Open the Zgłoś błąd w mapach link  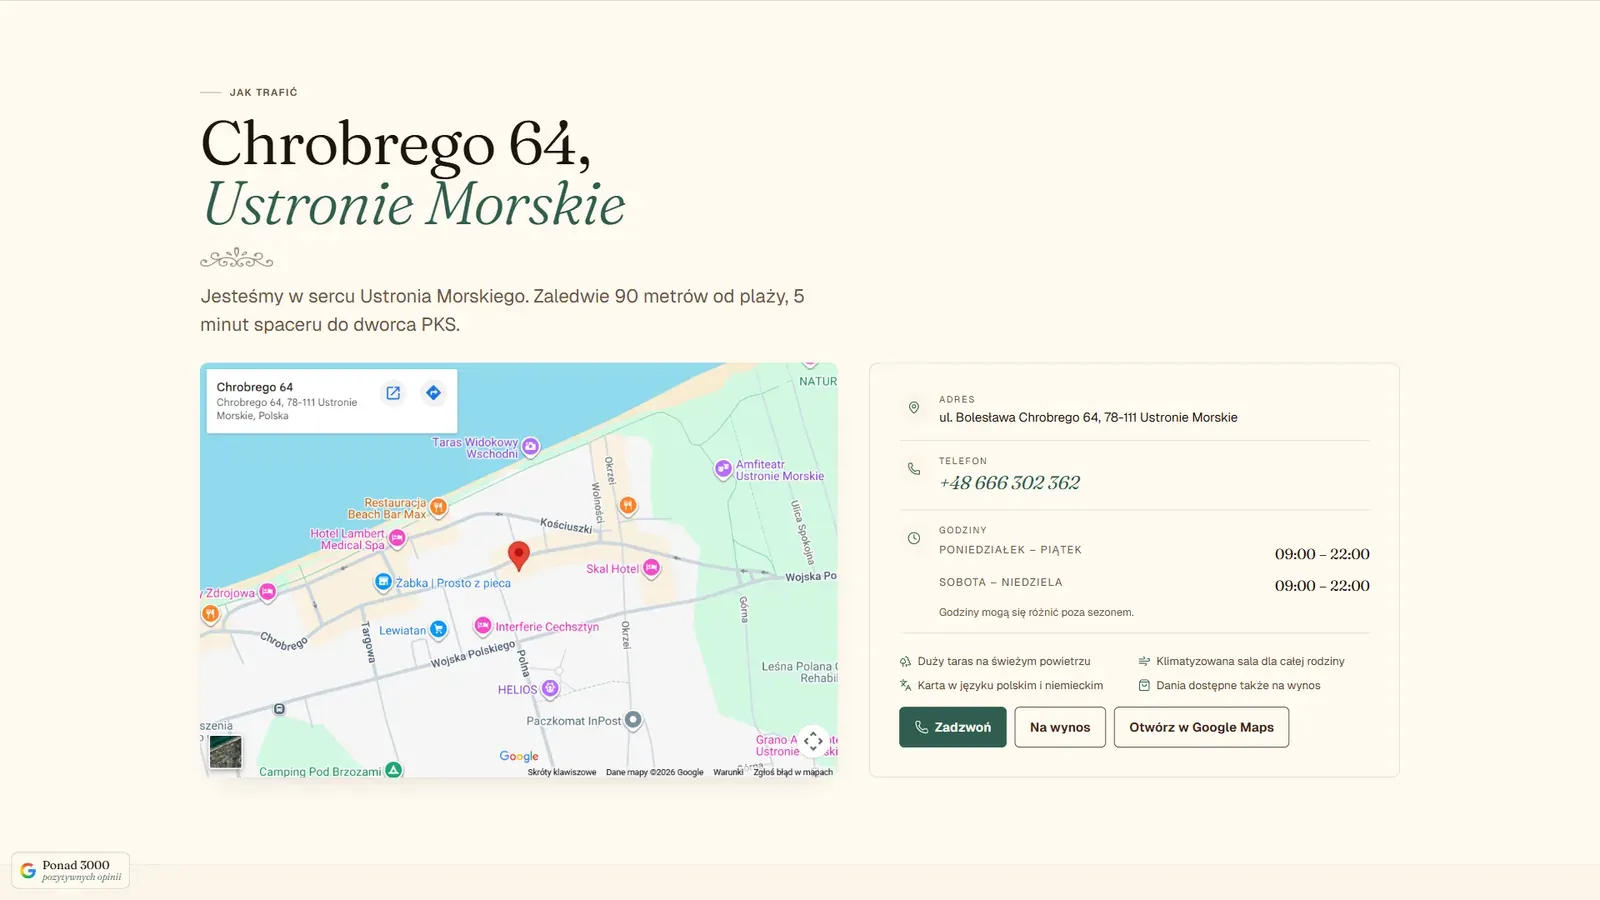point(793,772)
